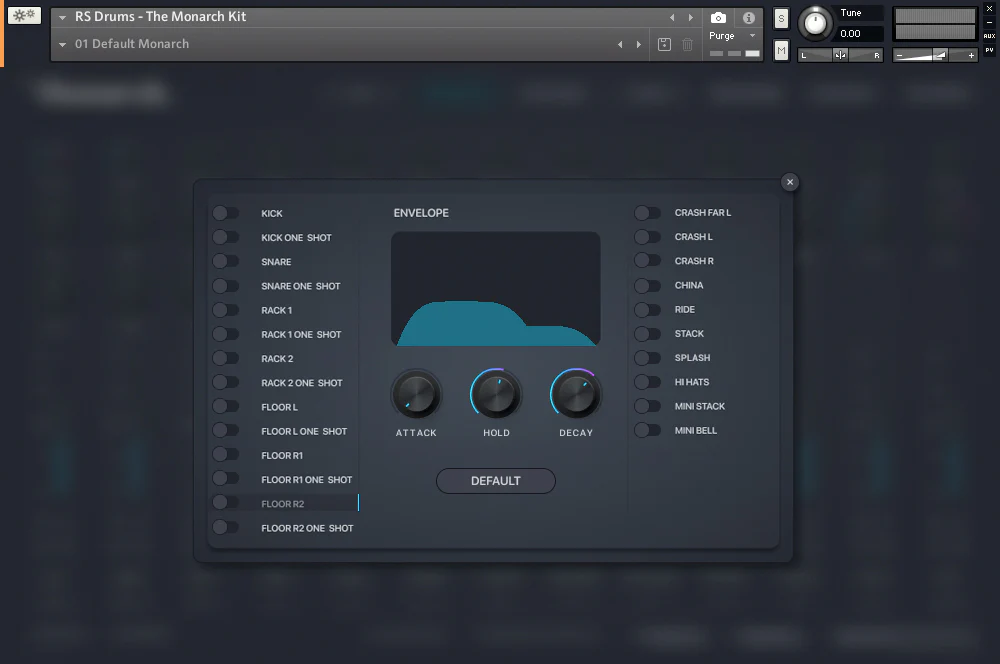The image size is (1000, 664).
Task: Click the DECAY knob
Action: [575, 394]
